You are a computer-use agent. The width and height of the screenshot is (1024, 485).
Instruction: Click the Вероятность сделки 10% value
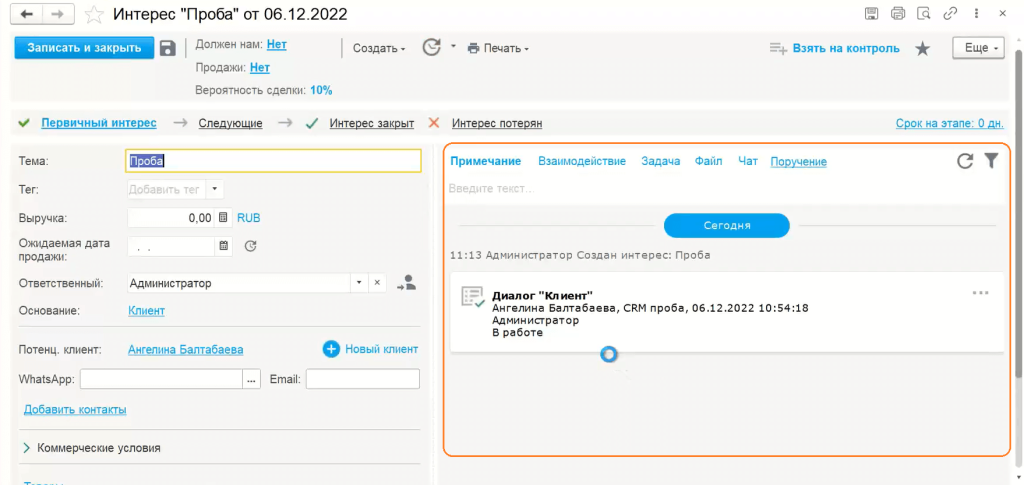321,91
